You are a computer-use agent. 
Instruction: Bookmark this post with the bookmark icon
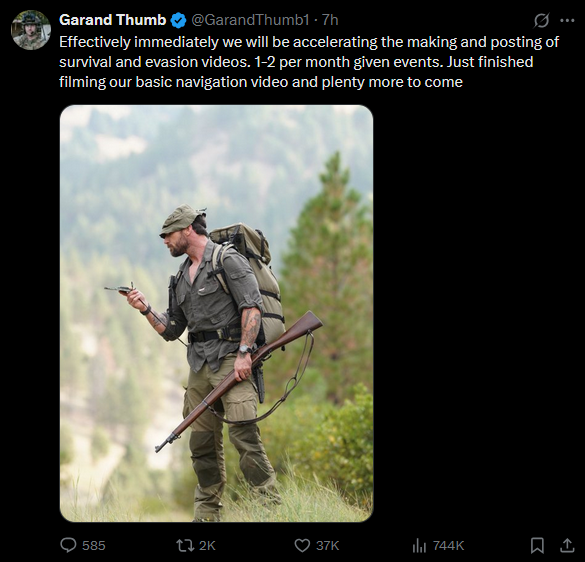click(537, 545)
